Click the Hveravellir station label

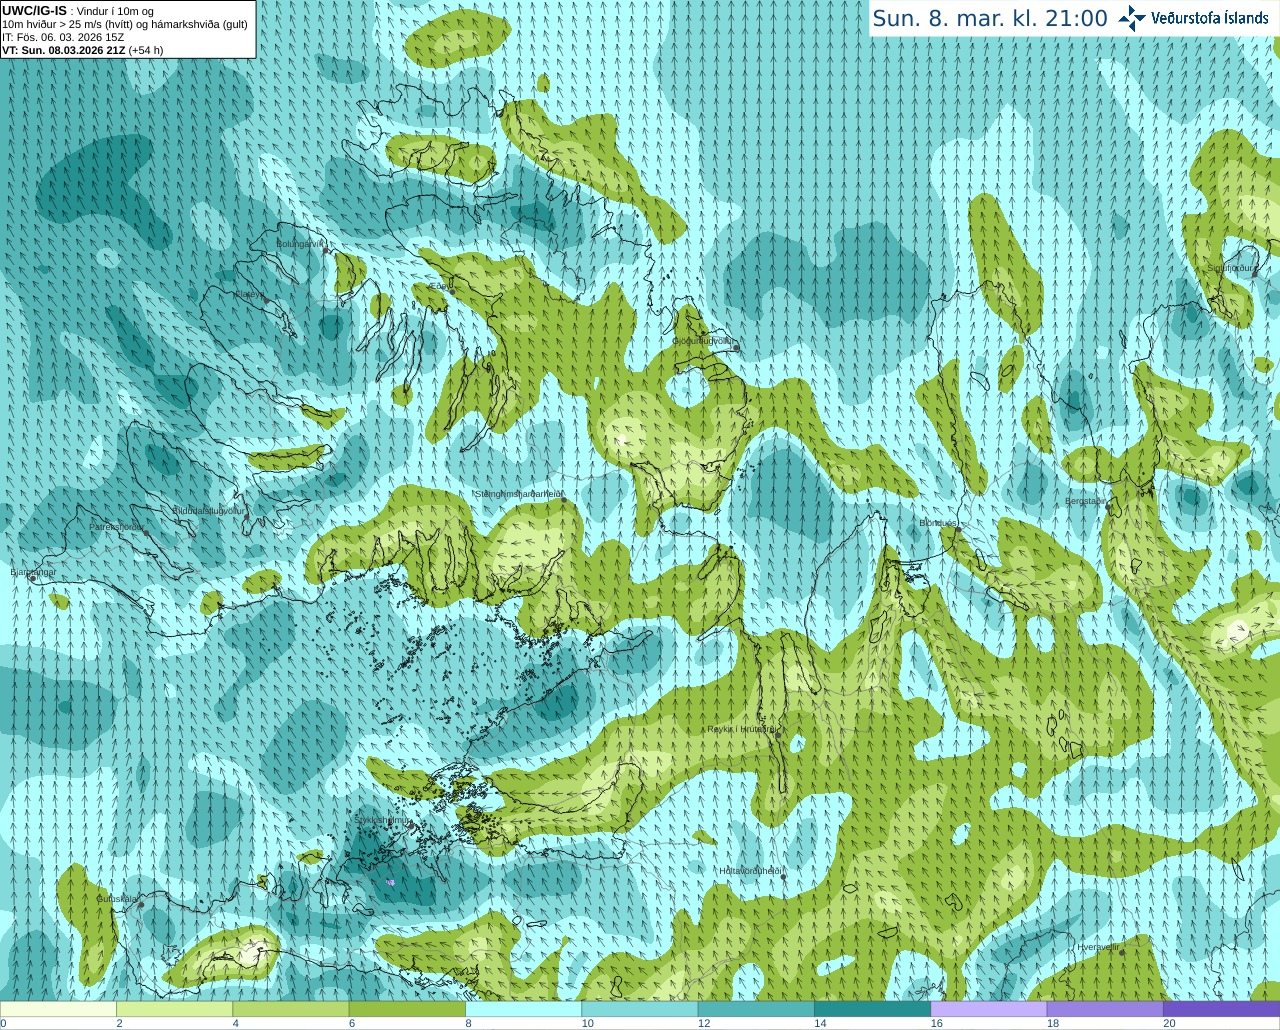tap(1098, 946)
